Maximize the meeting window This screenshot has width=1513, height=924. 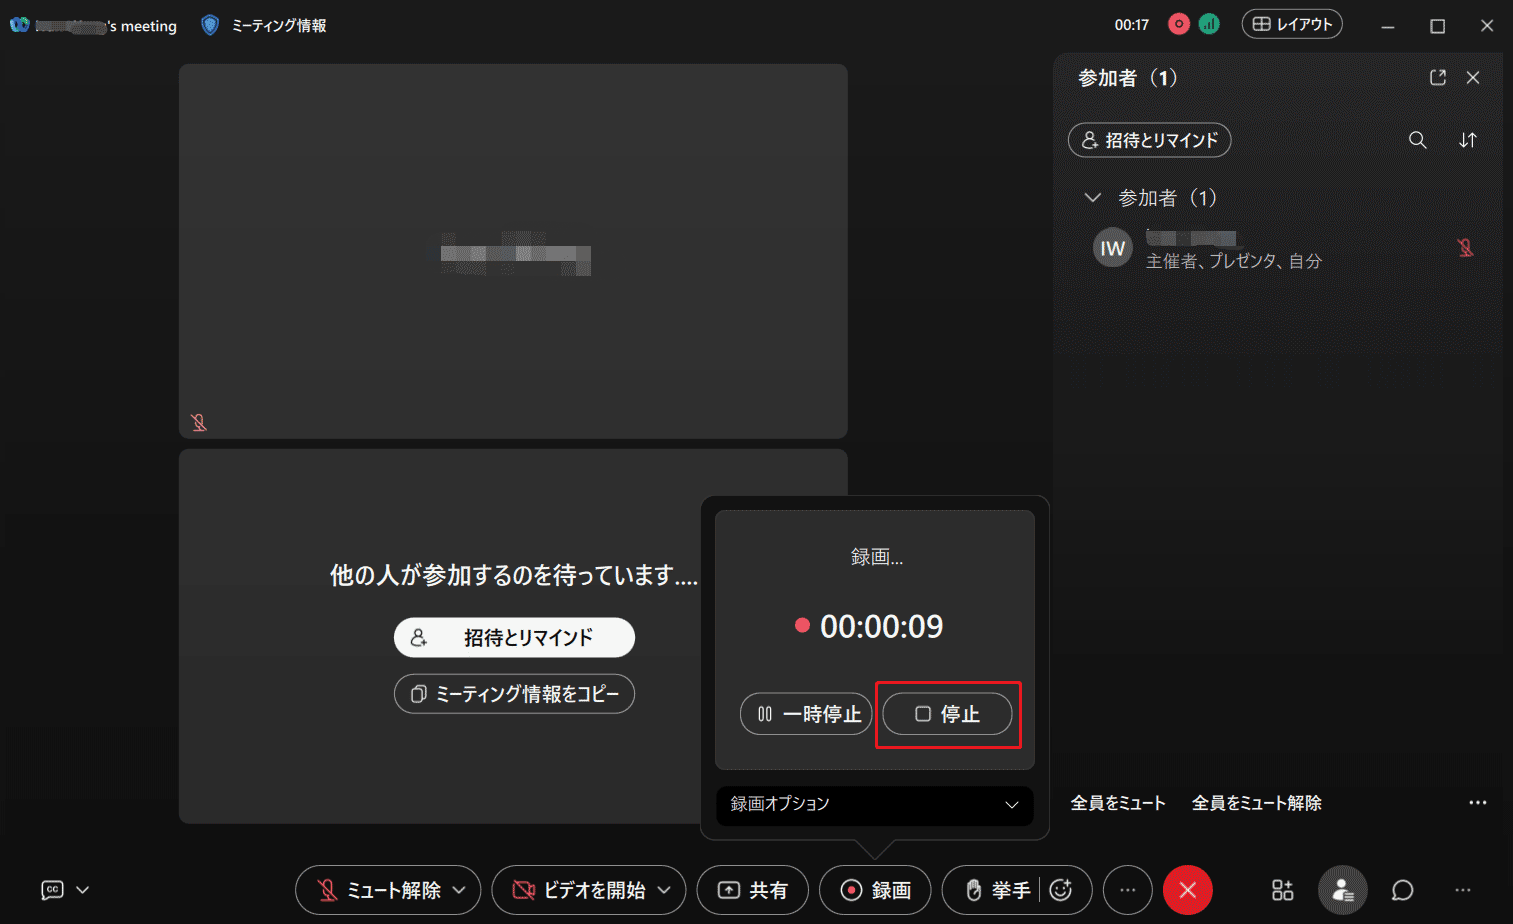1438,26
